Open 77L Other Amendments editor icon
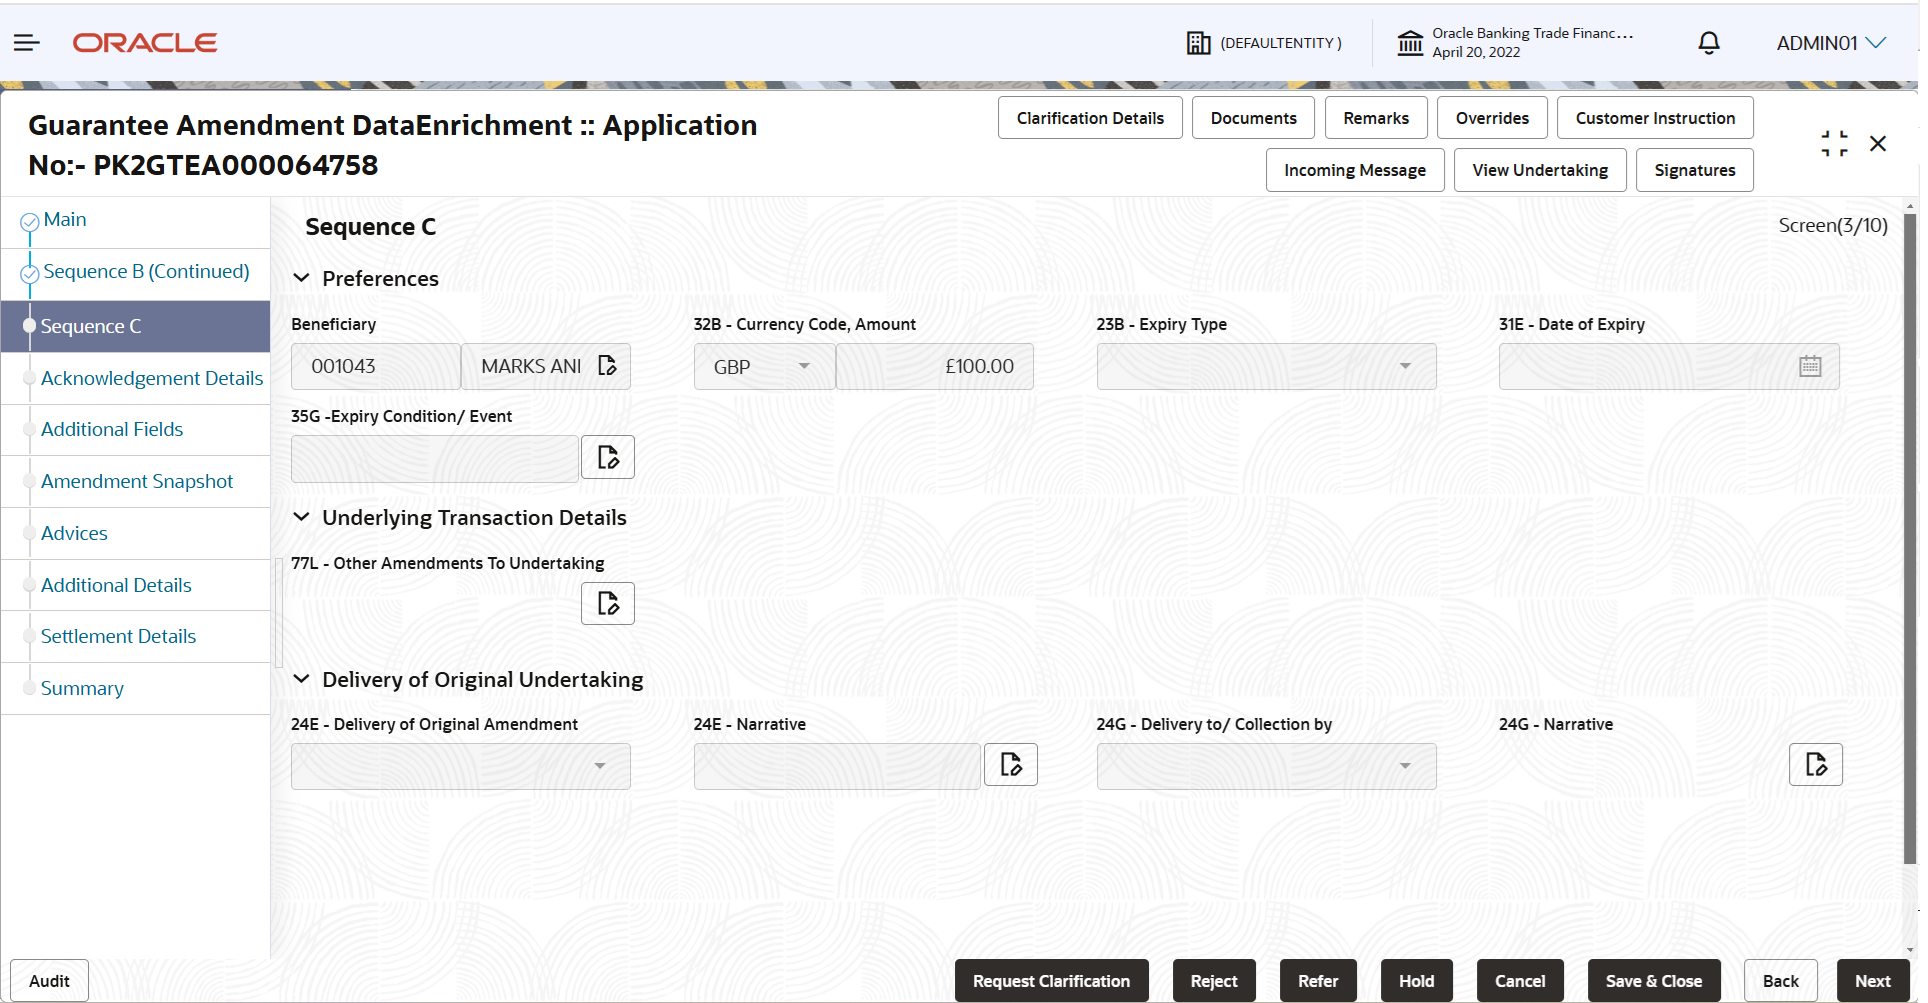 point(608,604)
